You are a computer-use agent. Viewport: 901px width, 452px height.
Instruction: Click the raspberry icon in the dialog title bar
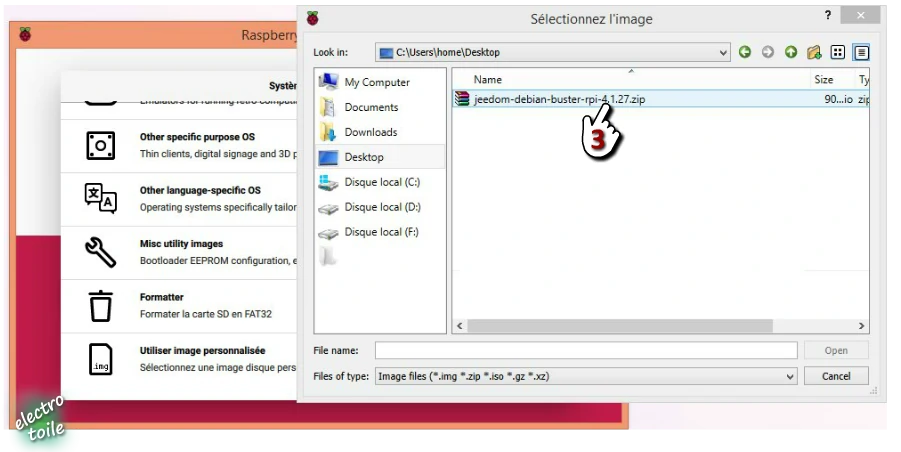point(312,18)
